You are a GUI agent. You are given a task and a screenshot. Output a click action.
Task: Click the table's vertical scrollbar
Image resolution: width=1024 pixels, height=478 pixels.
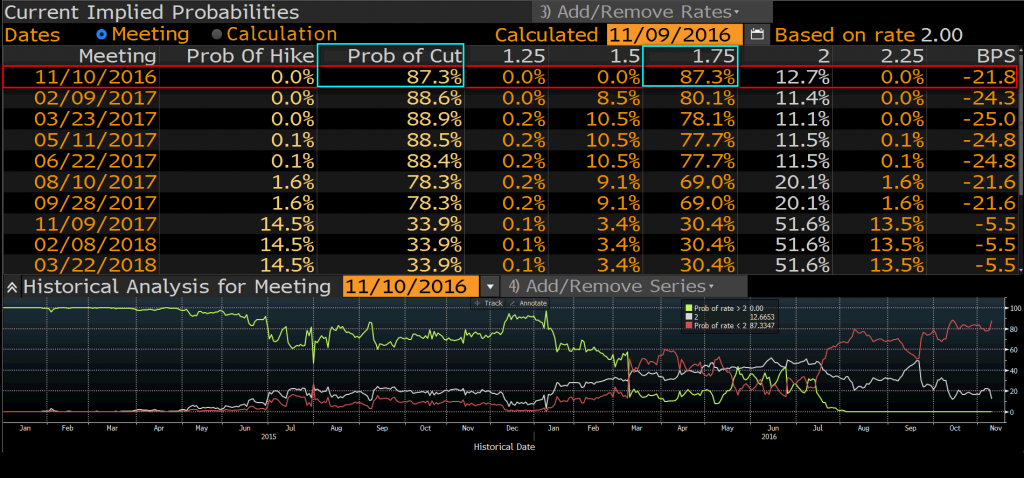[x=1021, y=160]
